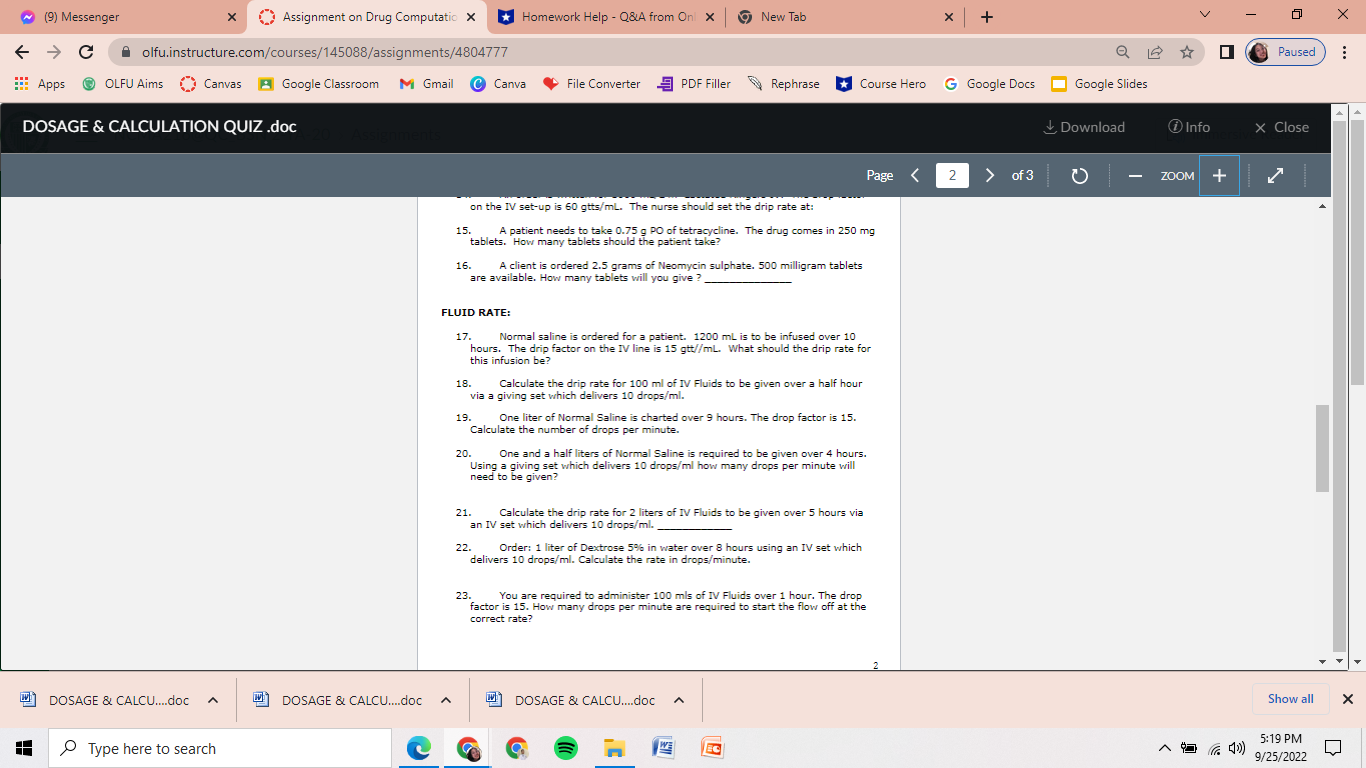The height and width of the screenshot is (768, 1366).
Task: Open third DOSAGE & CALCU download options chevron
Action: point(679,700)
